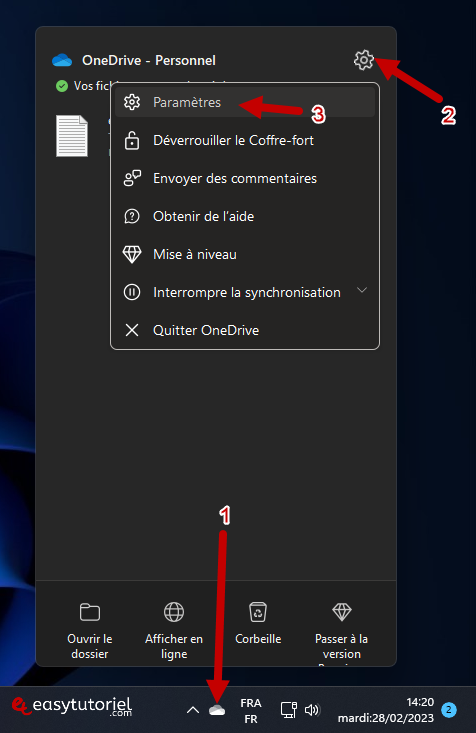Select Mise à niveau entry
476x733 pixels.
pyautogui.click(x=245, y=254)
